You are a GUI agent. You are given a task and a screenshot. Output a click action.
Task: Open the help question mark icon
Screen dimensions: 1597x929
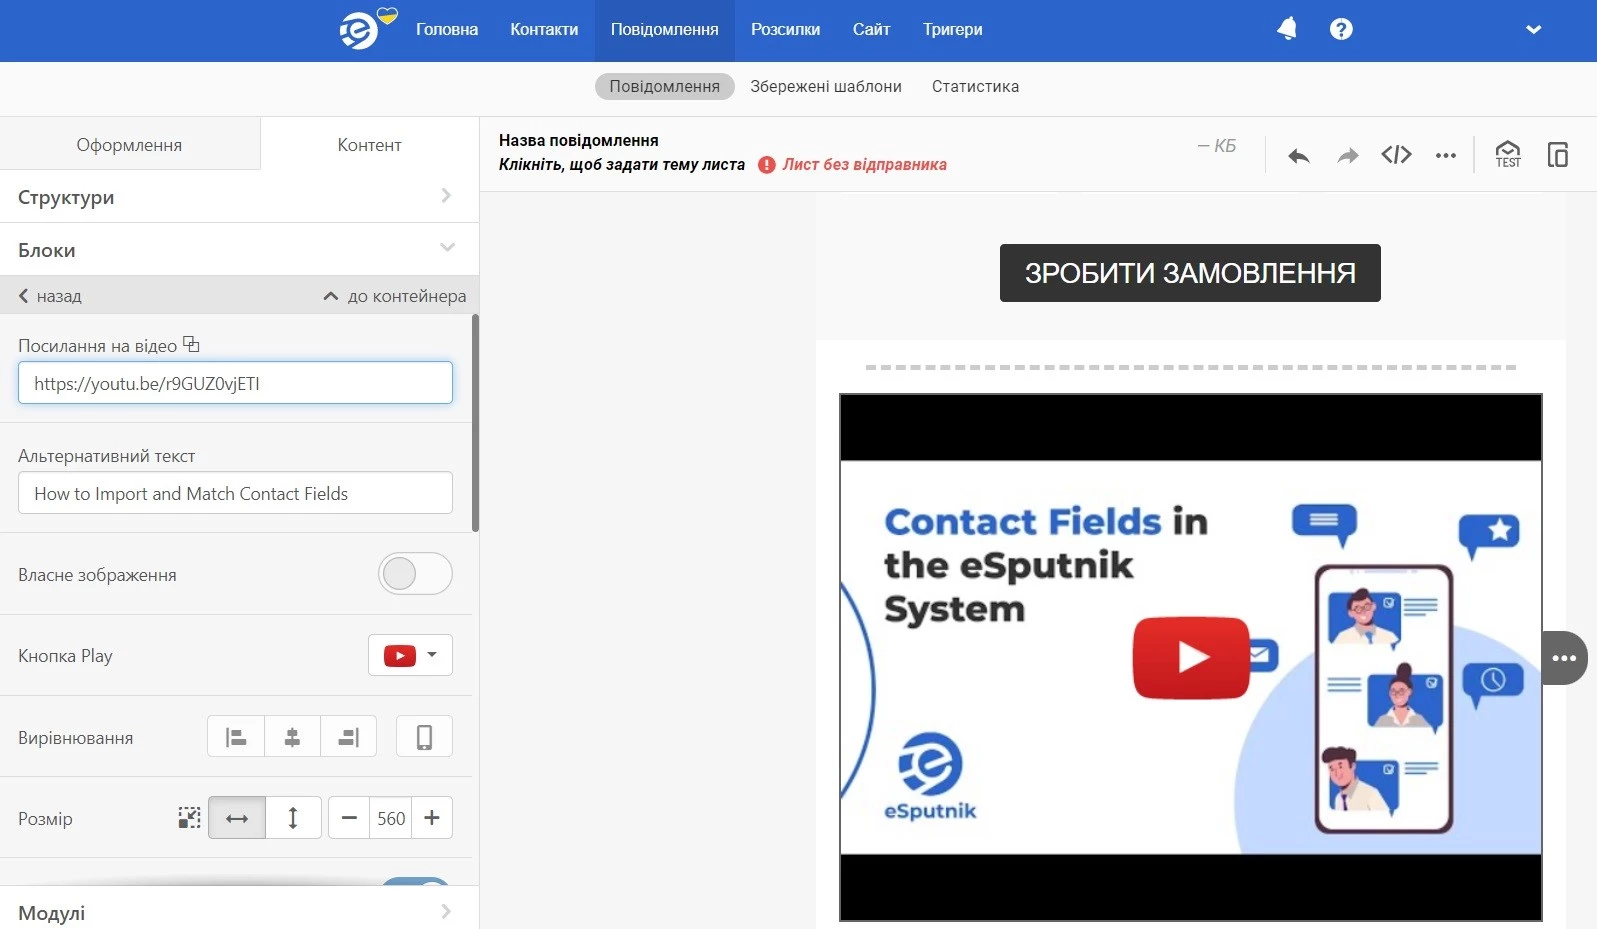click(x=1341, y=29)
